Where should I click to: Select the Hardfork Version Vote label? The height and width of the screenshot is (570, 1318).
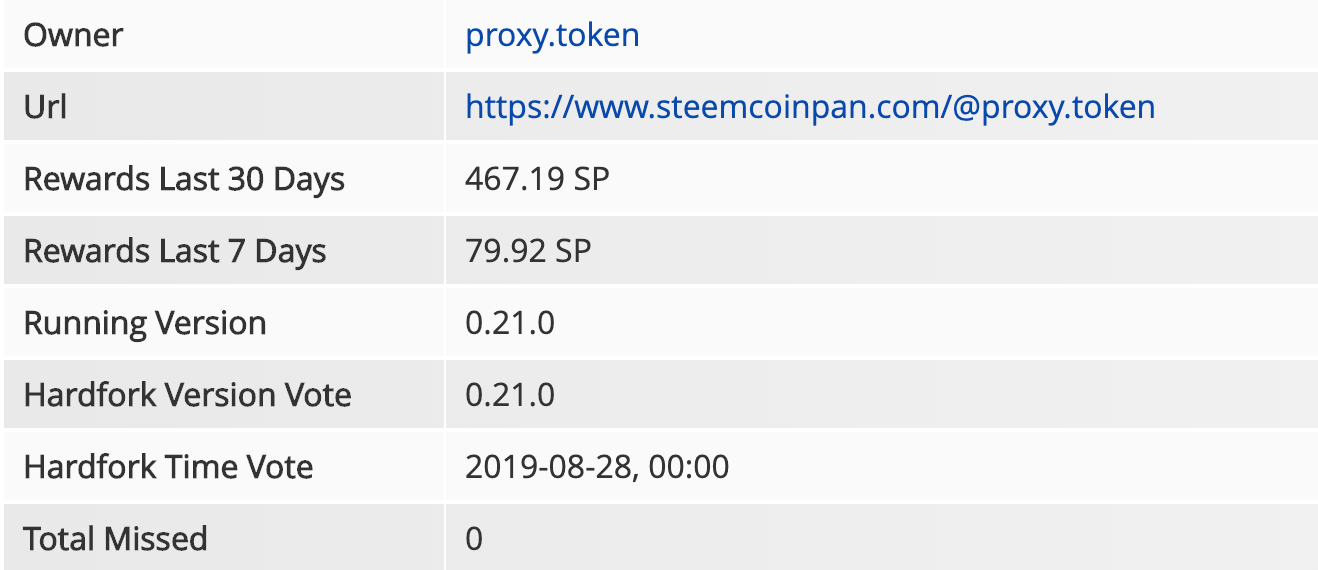coord(188,395)
